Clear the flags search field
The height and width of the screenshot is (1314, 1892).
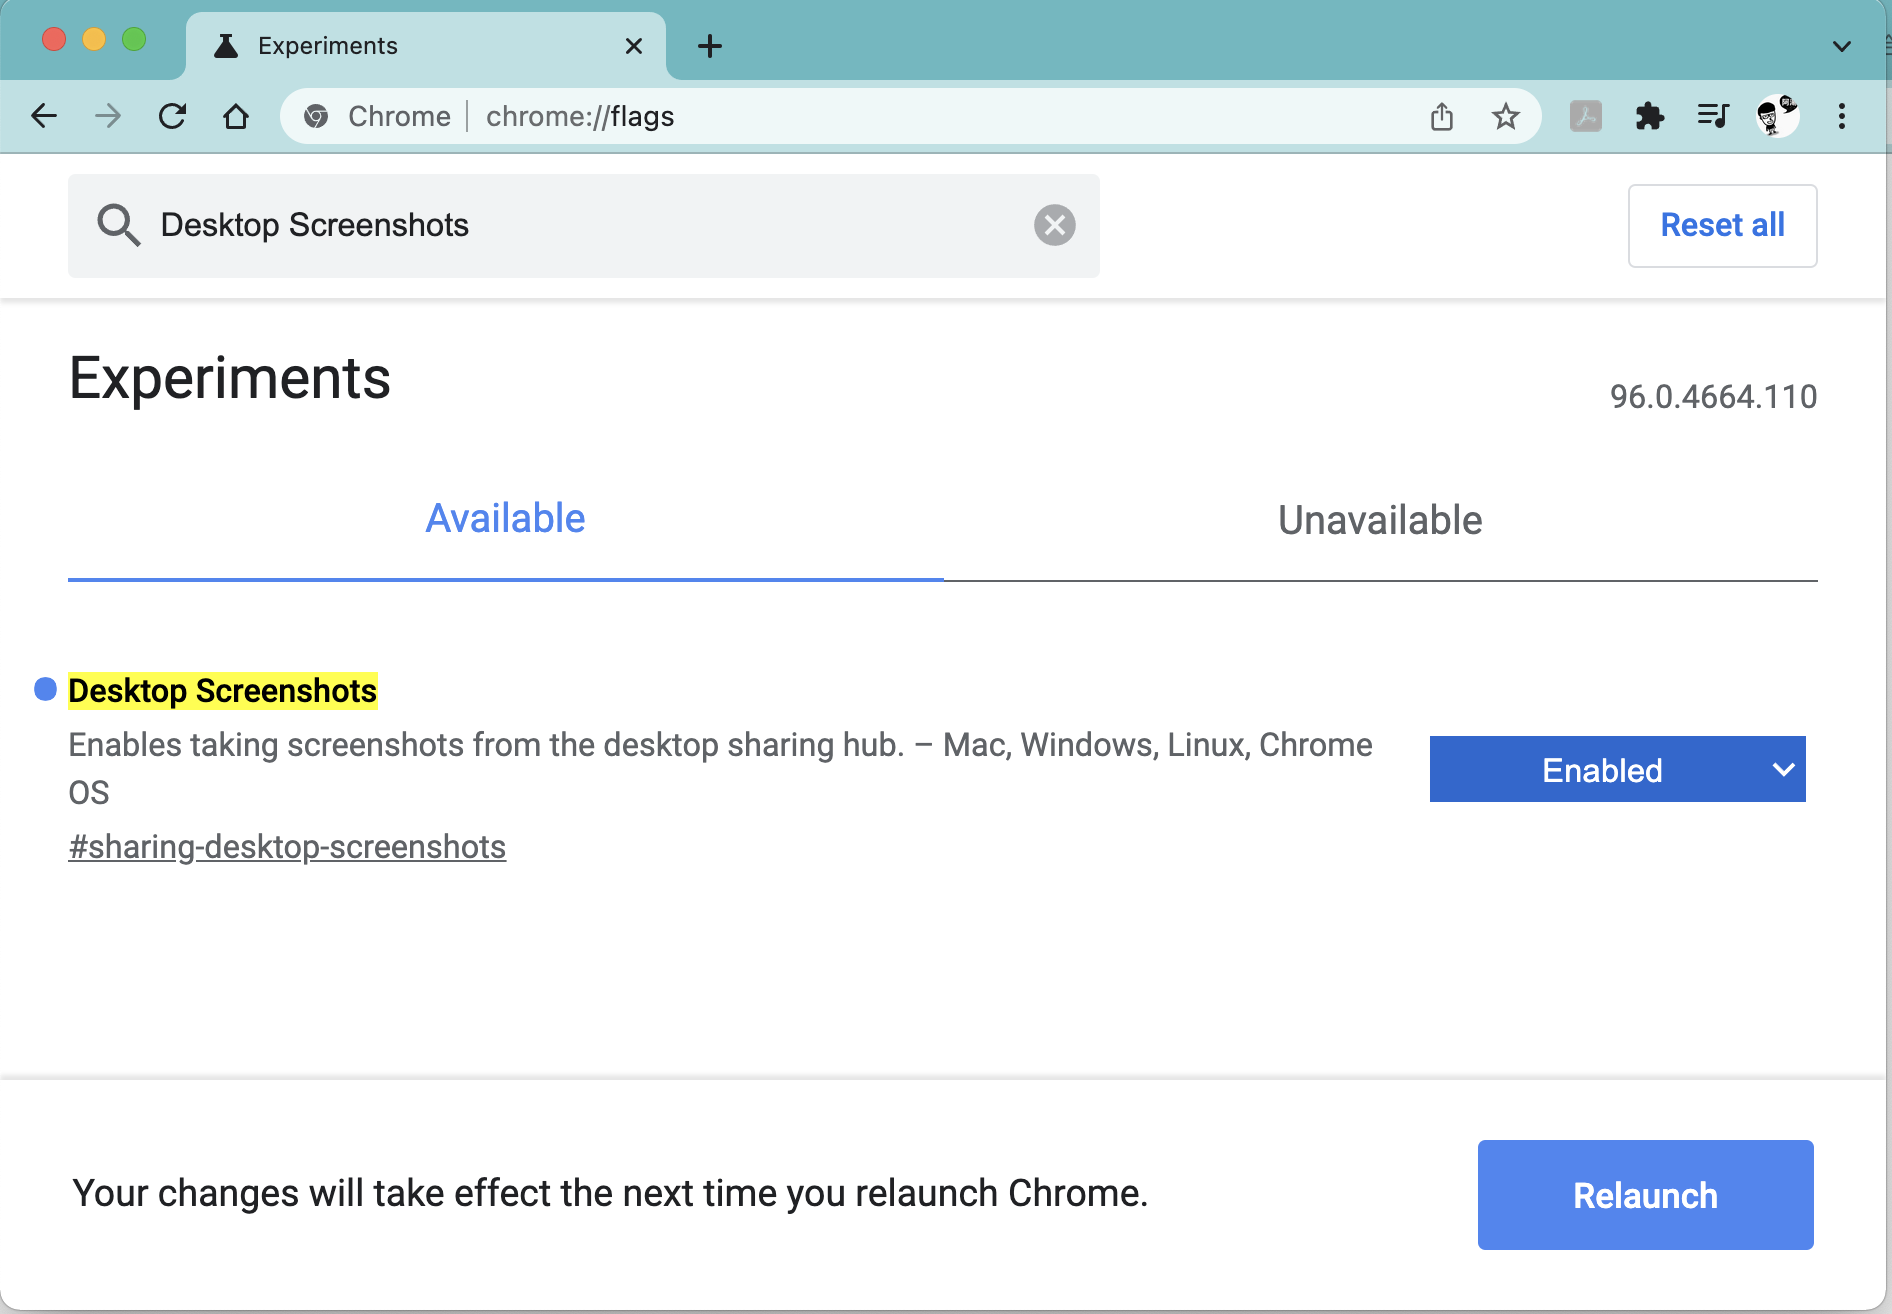click(x=1054, y=225)
